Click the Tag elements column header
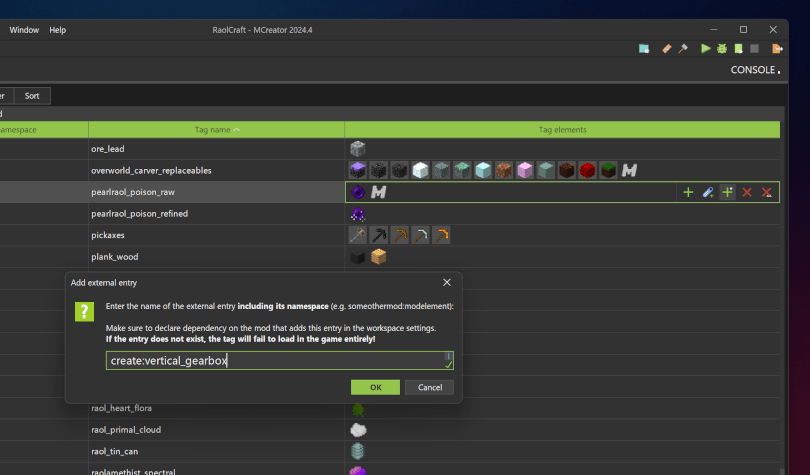The height and width of the screenshot is (475, 810). click(563, 130)
